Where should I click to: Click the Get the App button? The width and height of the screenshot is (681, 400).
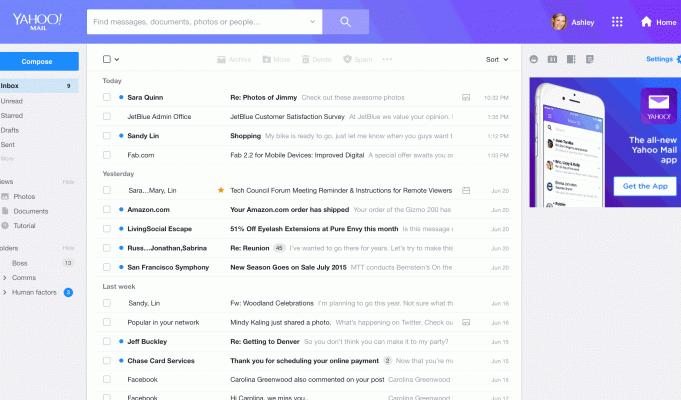click(x=645, y=186)
